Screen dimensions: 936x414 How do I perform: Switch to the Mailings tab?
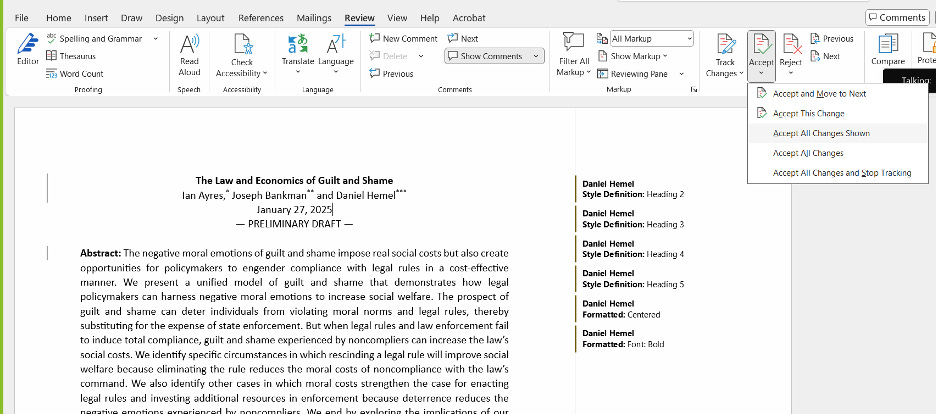313,18
